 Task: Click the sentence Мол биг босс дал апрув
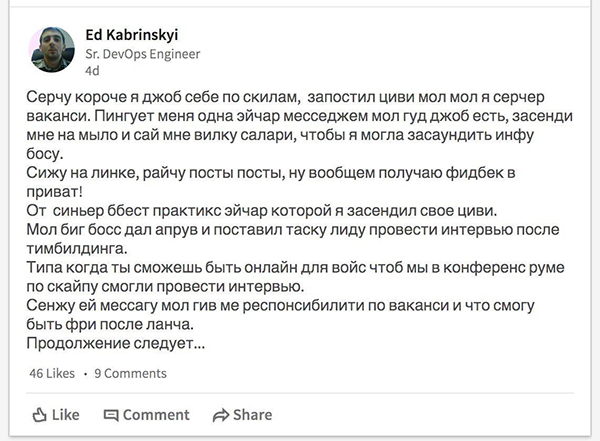tap(293, 239)
